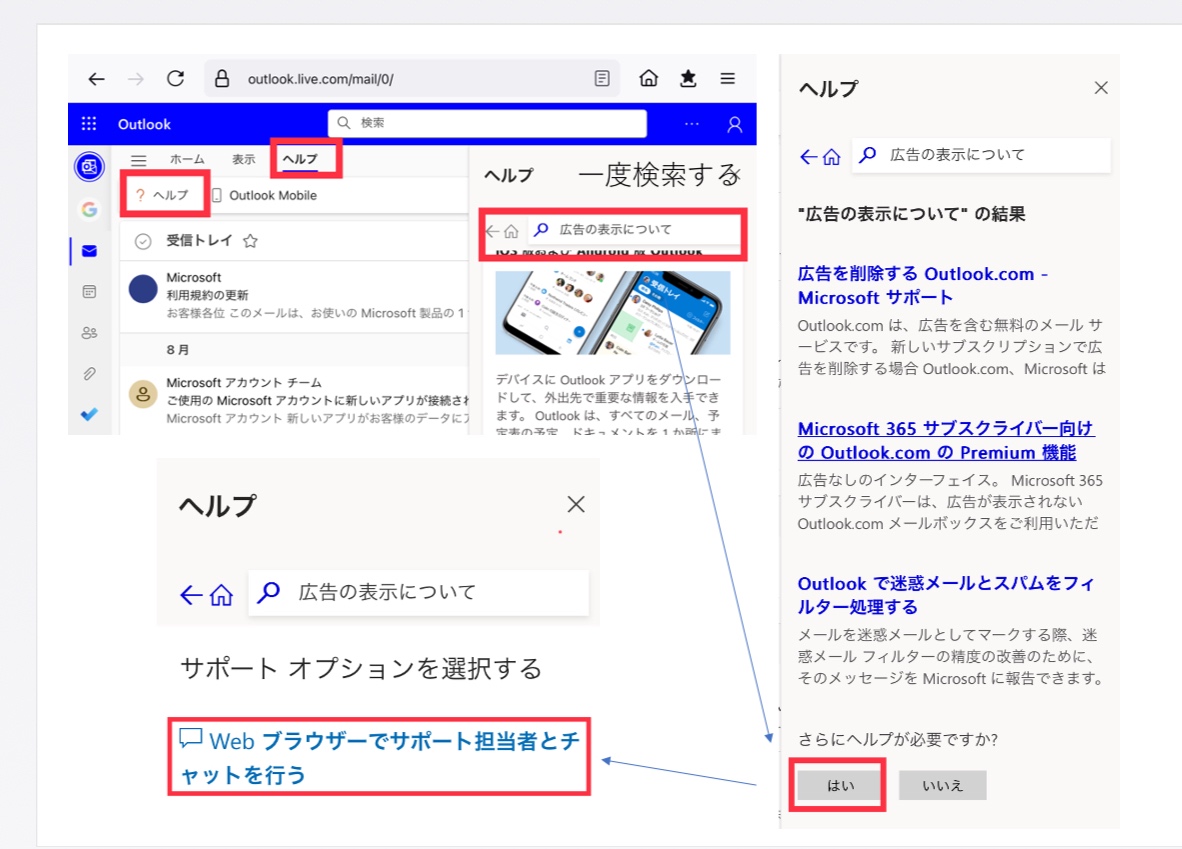Open Microsoft 365 サブスクライバー向け Premium 機能 link
Screen dimensions: 1182x849
click(x=945, y=440)
